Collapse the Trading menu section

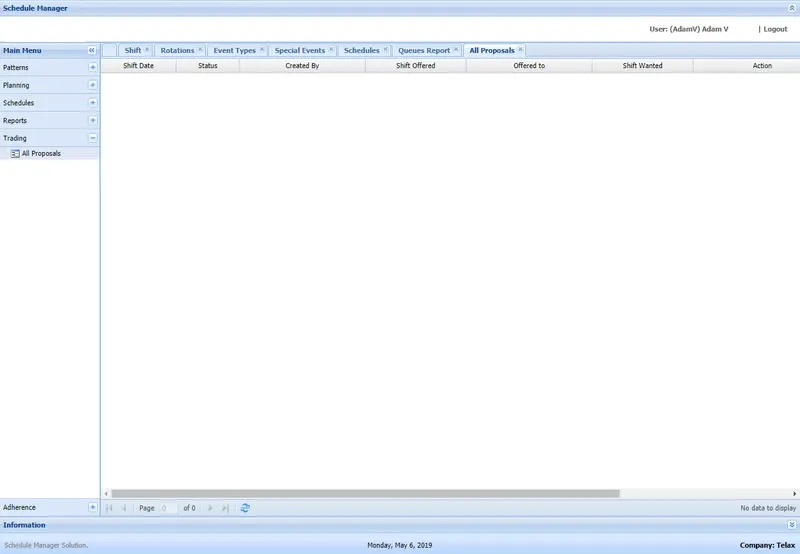pyautogui.click(x=92, y=138)
